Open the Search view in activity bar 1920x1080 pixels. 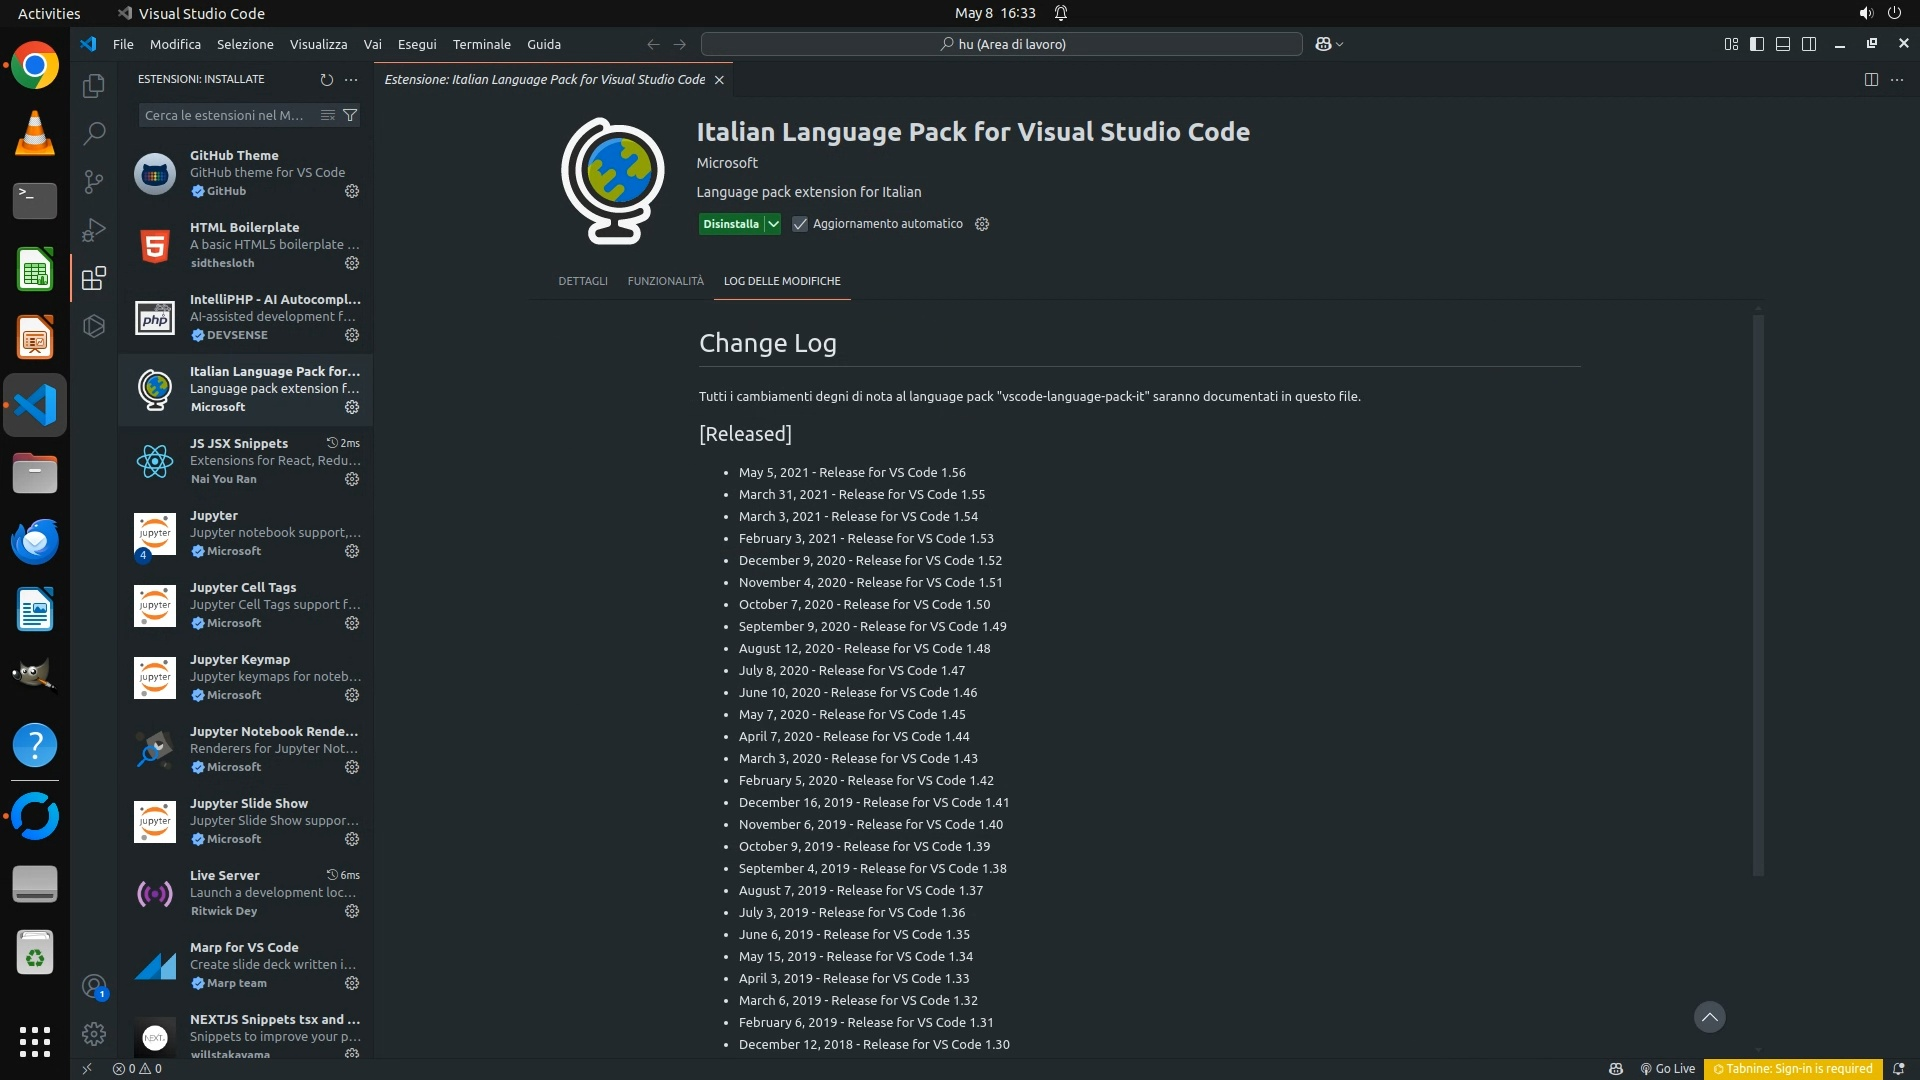[x=94, y=133]
